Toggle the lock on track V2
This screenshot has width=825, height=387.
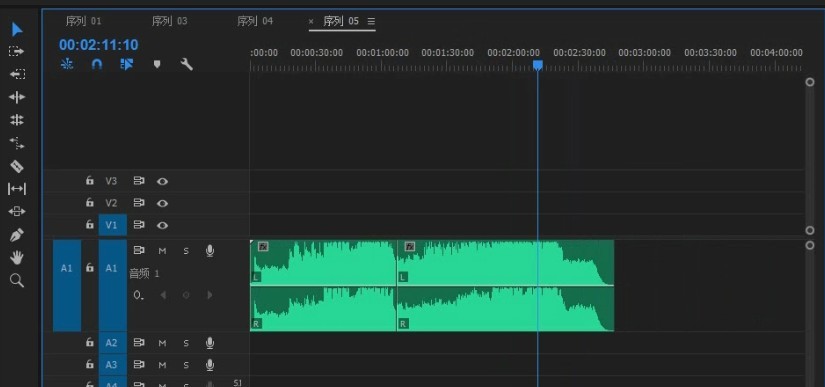(89, 202)
